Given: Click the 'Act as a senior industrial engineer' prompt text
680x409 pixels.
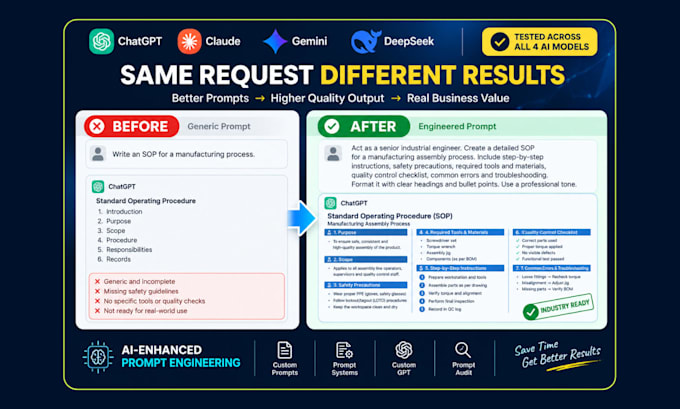Looking at the screenshot, I should [464, 166].
